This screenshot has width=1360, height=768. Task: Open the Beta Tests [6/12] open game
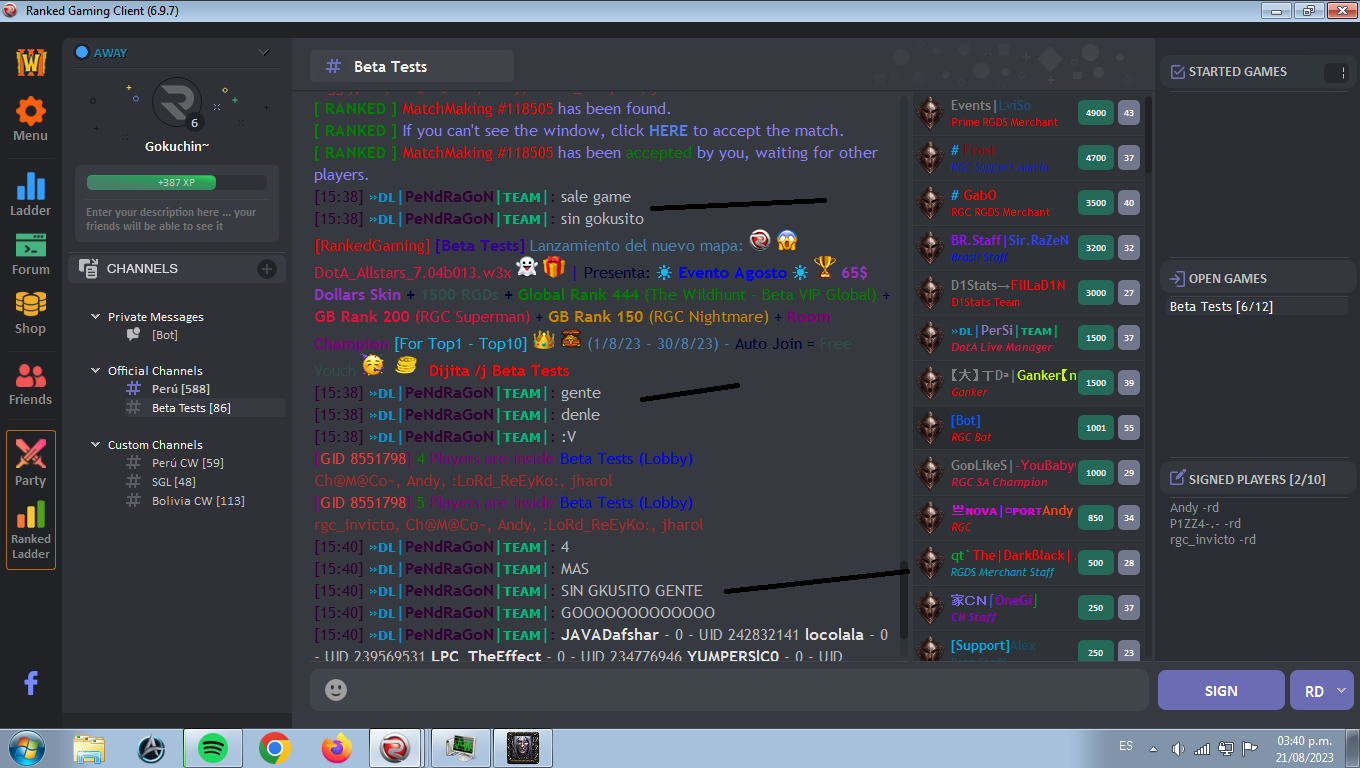pos(1221,306)
